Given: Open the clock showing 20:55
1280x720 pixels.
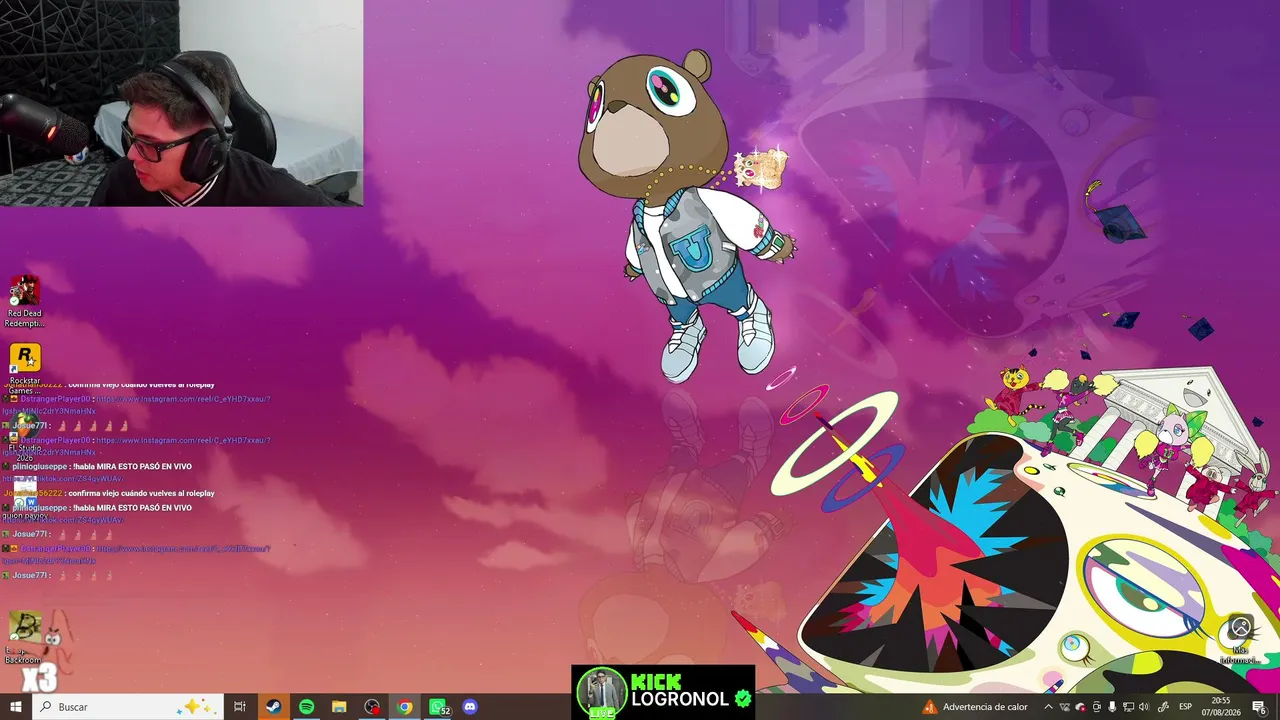Looking at the screenshot, I should pyautogui.click(x=1221, y=707).
